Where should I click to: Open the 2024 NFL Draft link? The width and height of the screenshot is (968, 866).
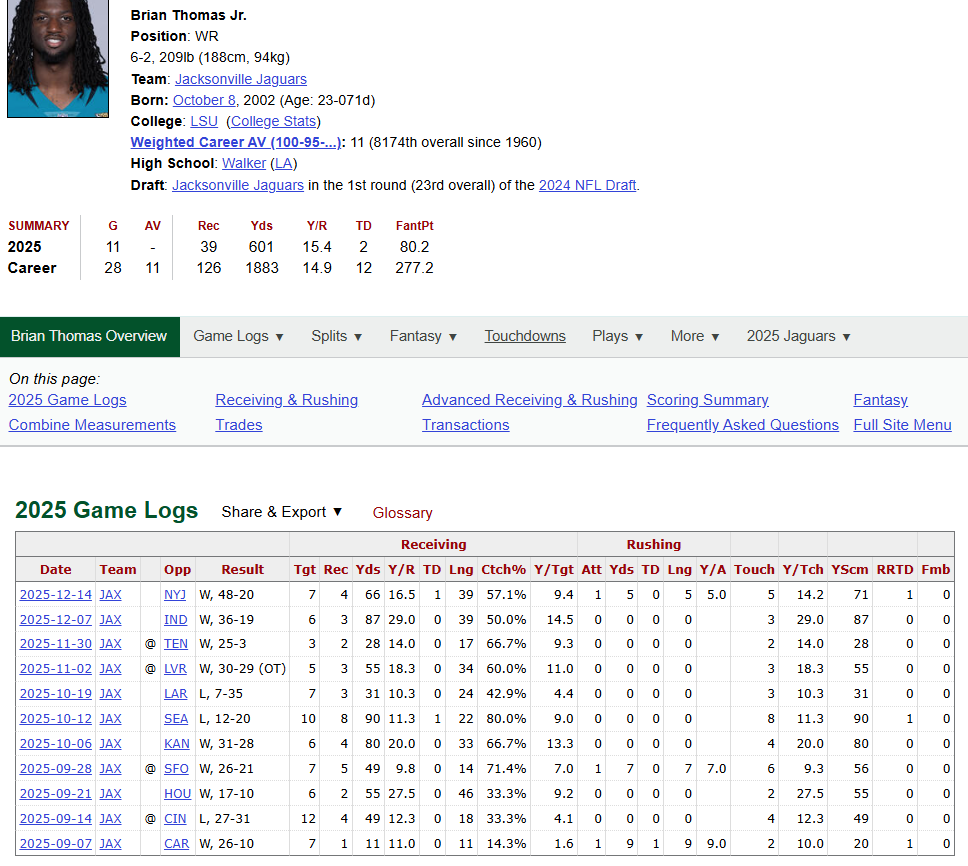coord(587,185)
